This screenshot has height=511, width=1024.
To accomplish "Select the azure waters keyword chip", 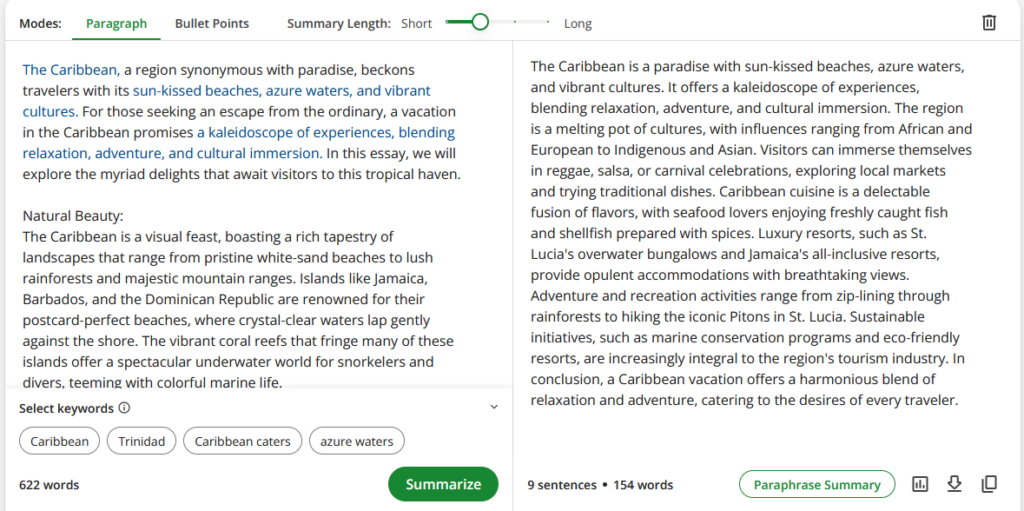I will pos(357,441).
